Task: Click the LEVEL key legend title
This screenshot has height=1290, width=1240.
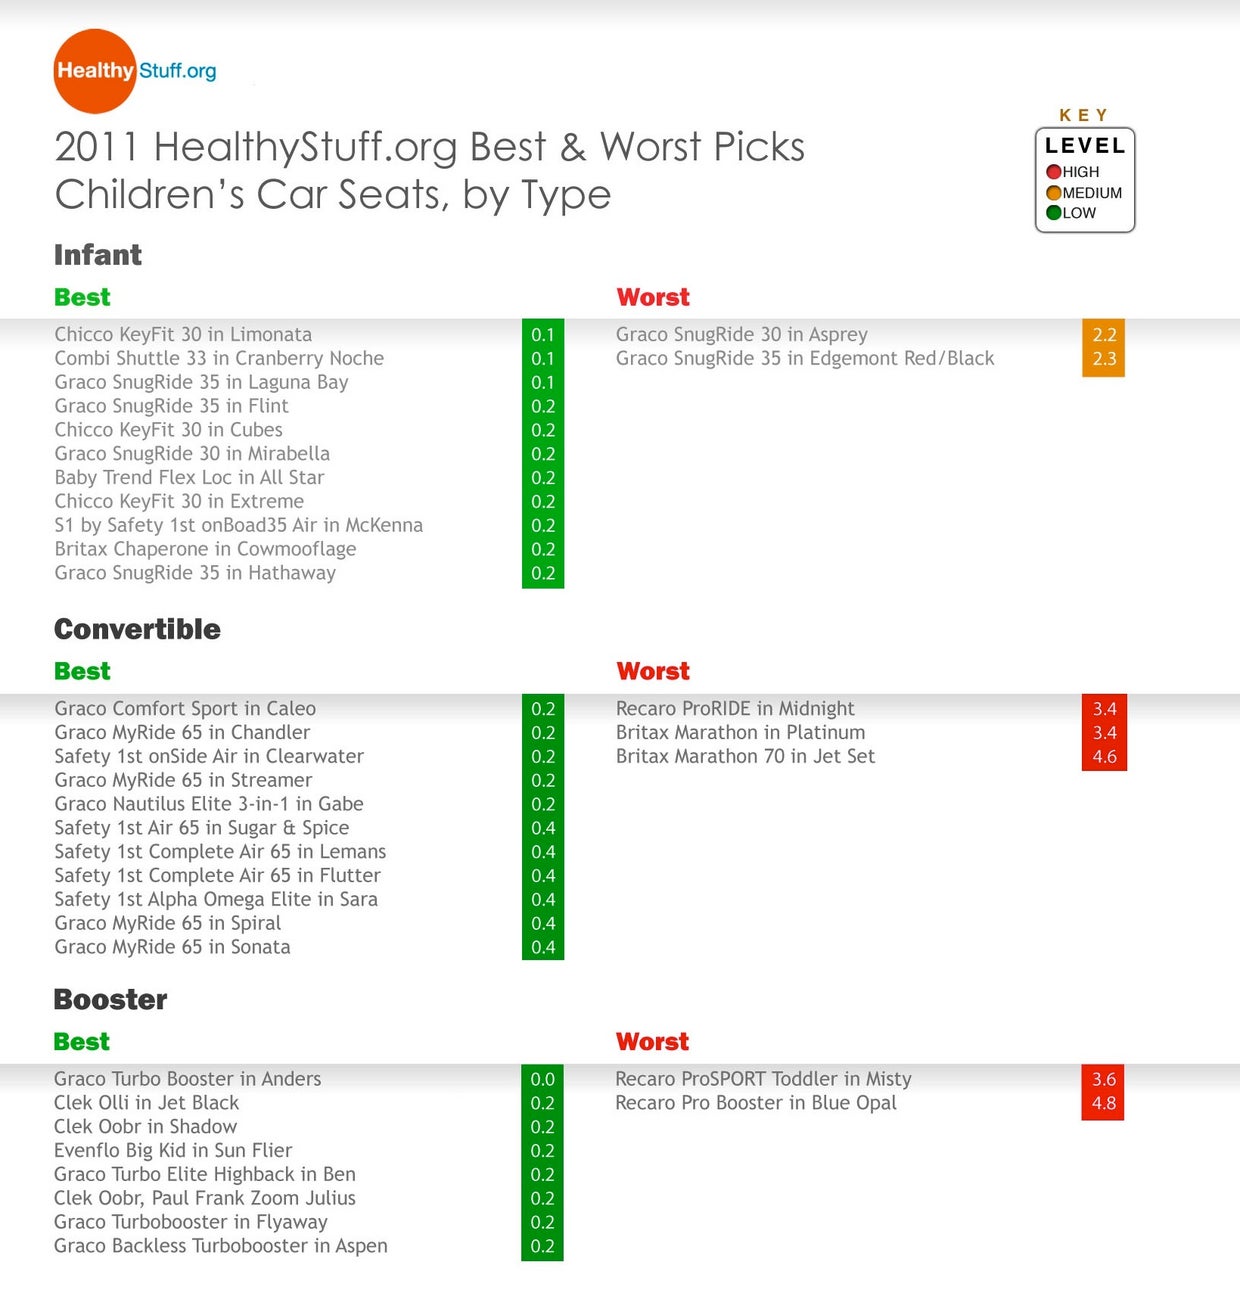Action: click(x=1085, y=145)
